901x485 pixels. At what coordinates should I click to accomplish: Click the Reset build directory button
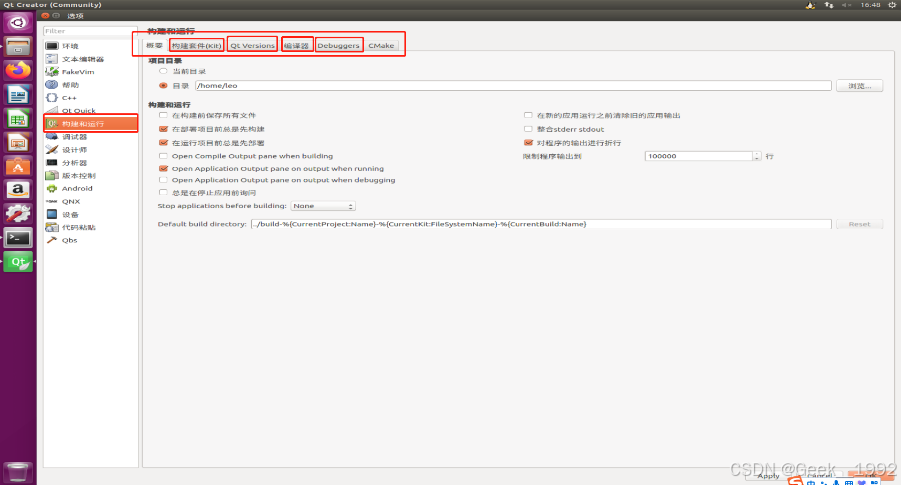pos(859,224)
